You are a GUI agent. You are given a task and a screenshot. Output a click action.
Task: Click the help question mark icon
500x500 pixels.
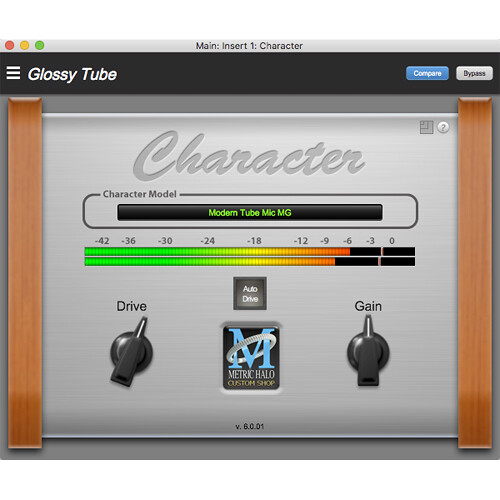click(443, 127)
